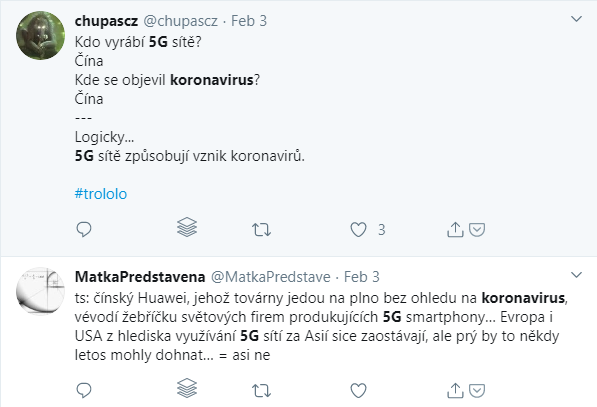Open the chupascz tweet options chevron

point(576,19)
